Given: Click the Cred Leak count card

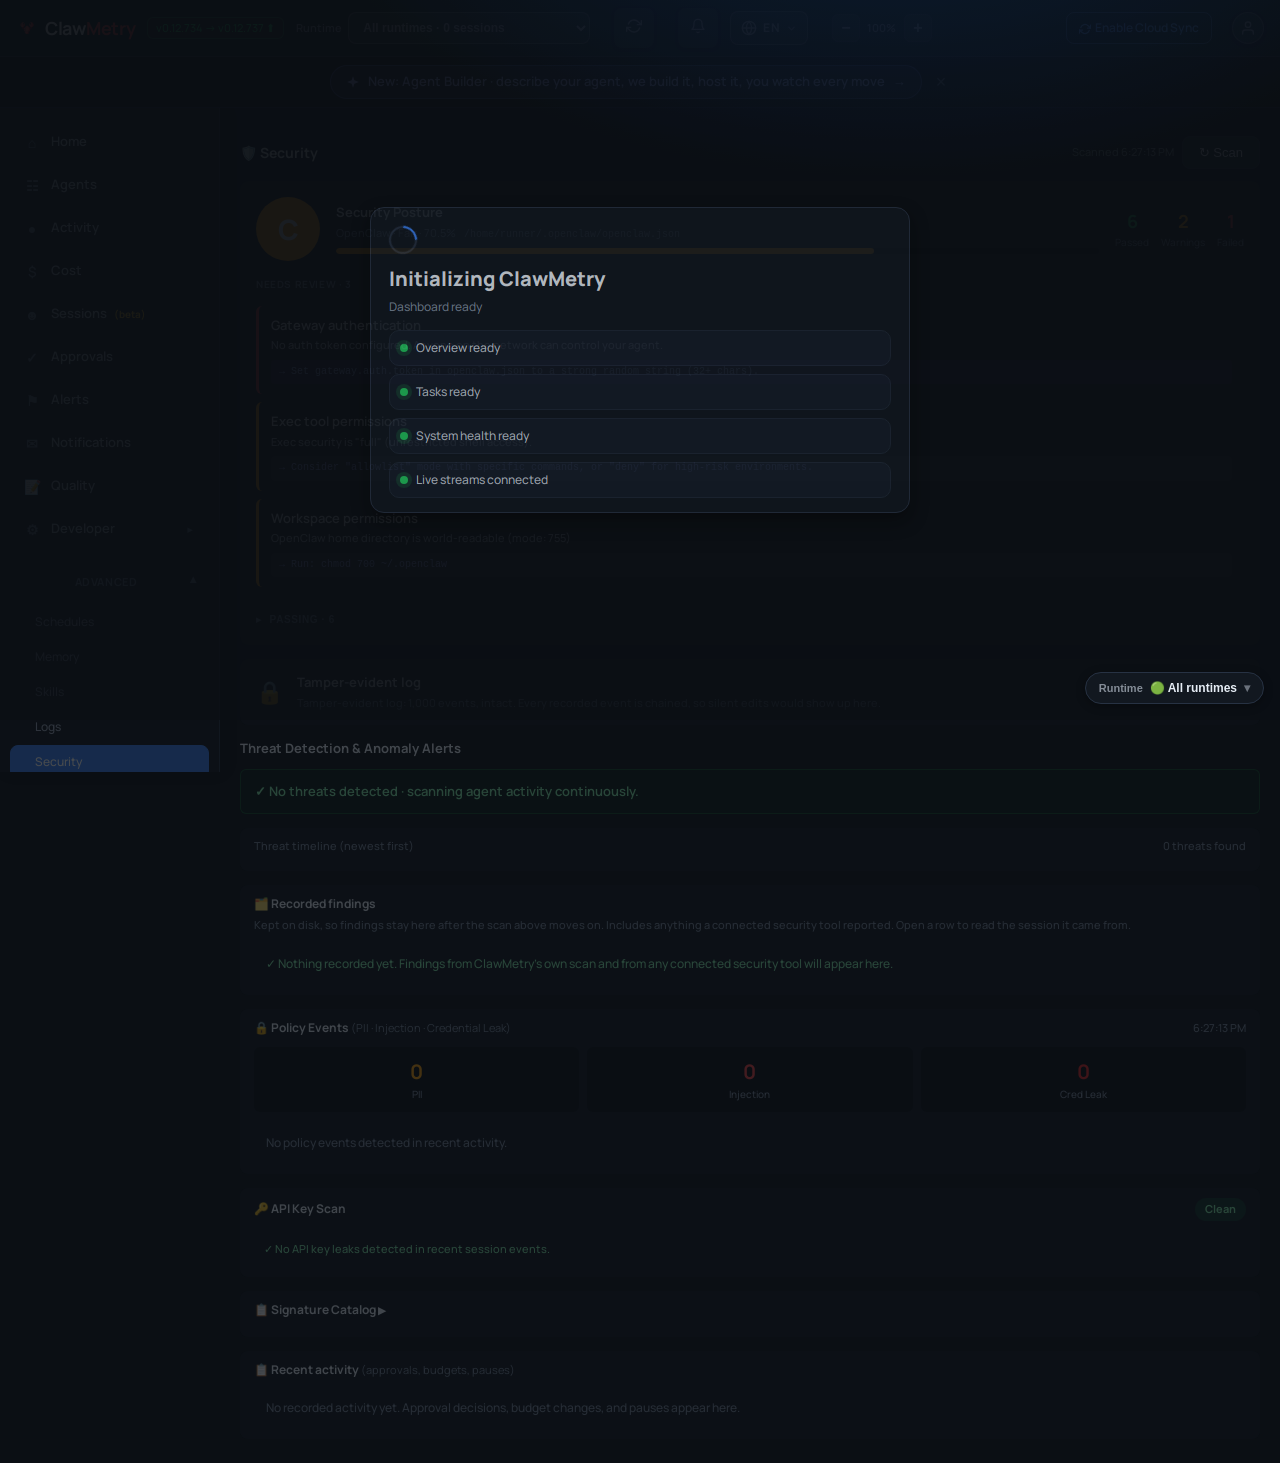Looking at the screenshot, I should coord(1083,1080).
